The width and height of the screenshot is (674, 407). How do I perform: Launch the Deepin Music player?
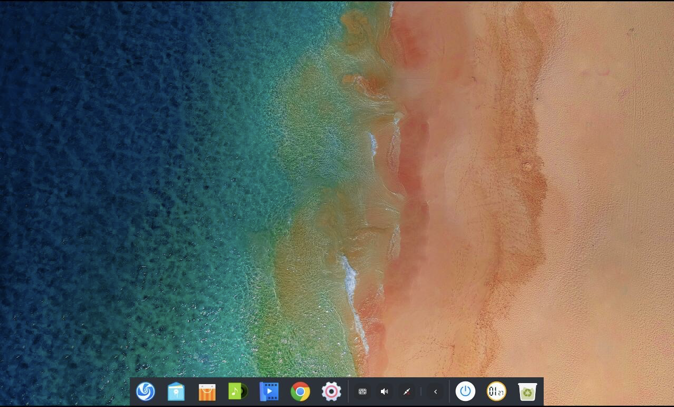[x=238, y=391]
